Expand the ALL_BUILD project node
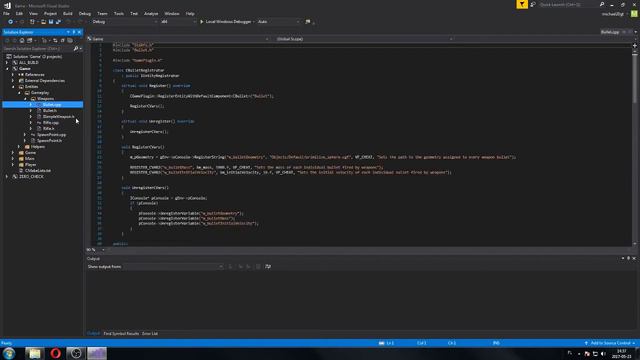 click(x=7, y=62)
